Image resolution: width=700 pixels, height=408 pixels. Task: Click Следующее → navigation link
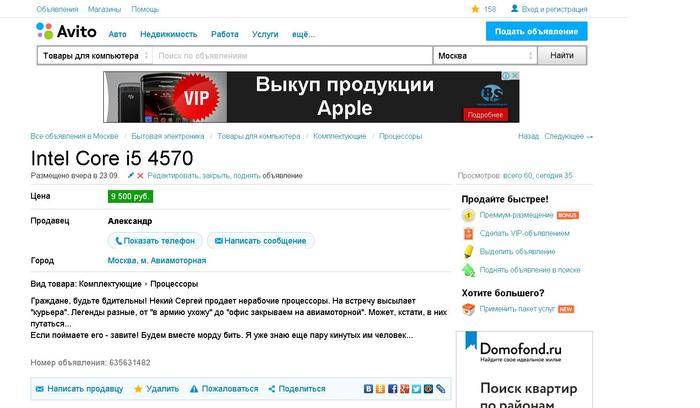[x=569, y=137]
